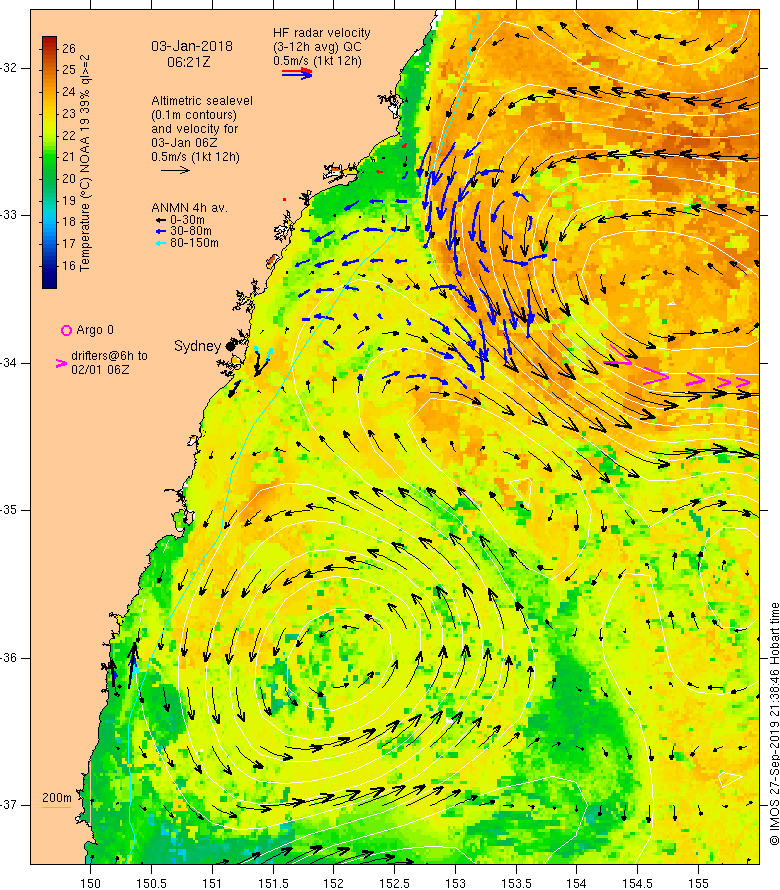Click the -35 latitude axis label
The width and height of the screenshot is (780, 890).
pos(10,510)
